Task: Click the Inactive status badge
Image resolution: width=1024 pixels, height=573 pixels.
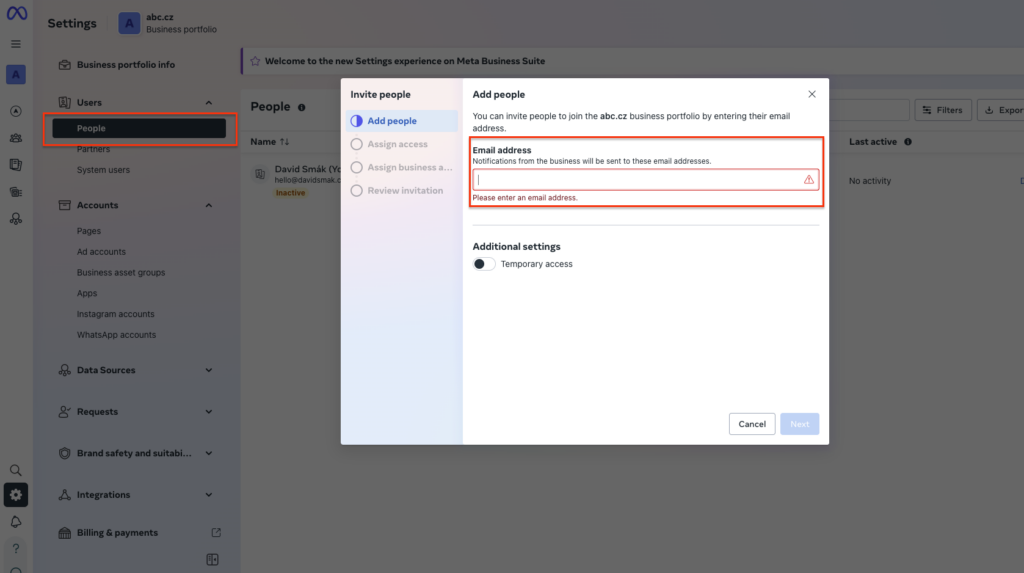Action: pos(291,193)
